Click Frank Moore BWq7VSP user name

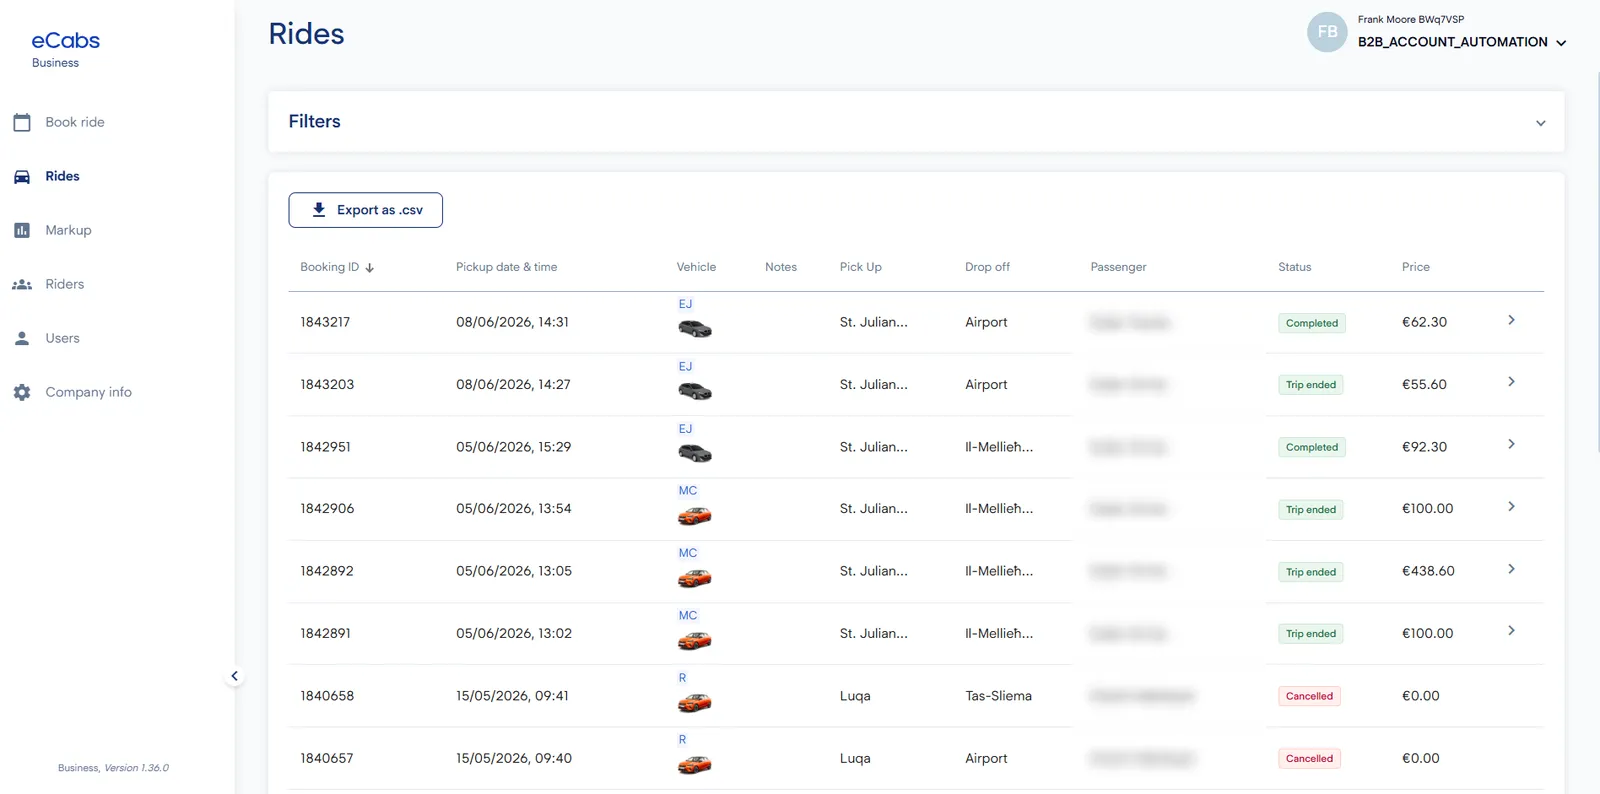(1410, 19)
